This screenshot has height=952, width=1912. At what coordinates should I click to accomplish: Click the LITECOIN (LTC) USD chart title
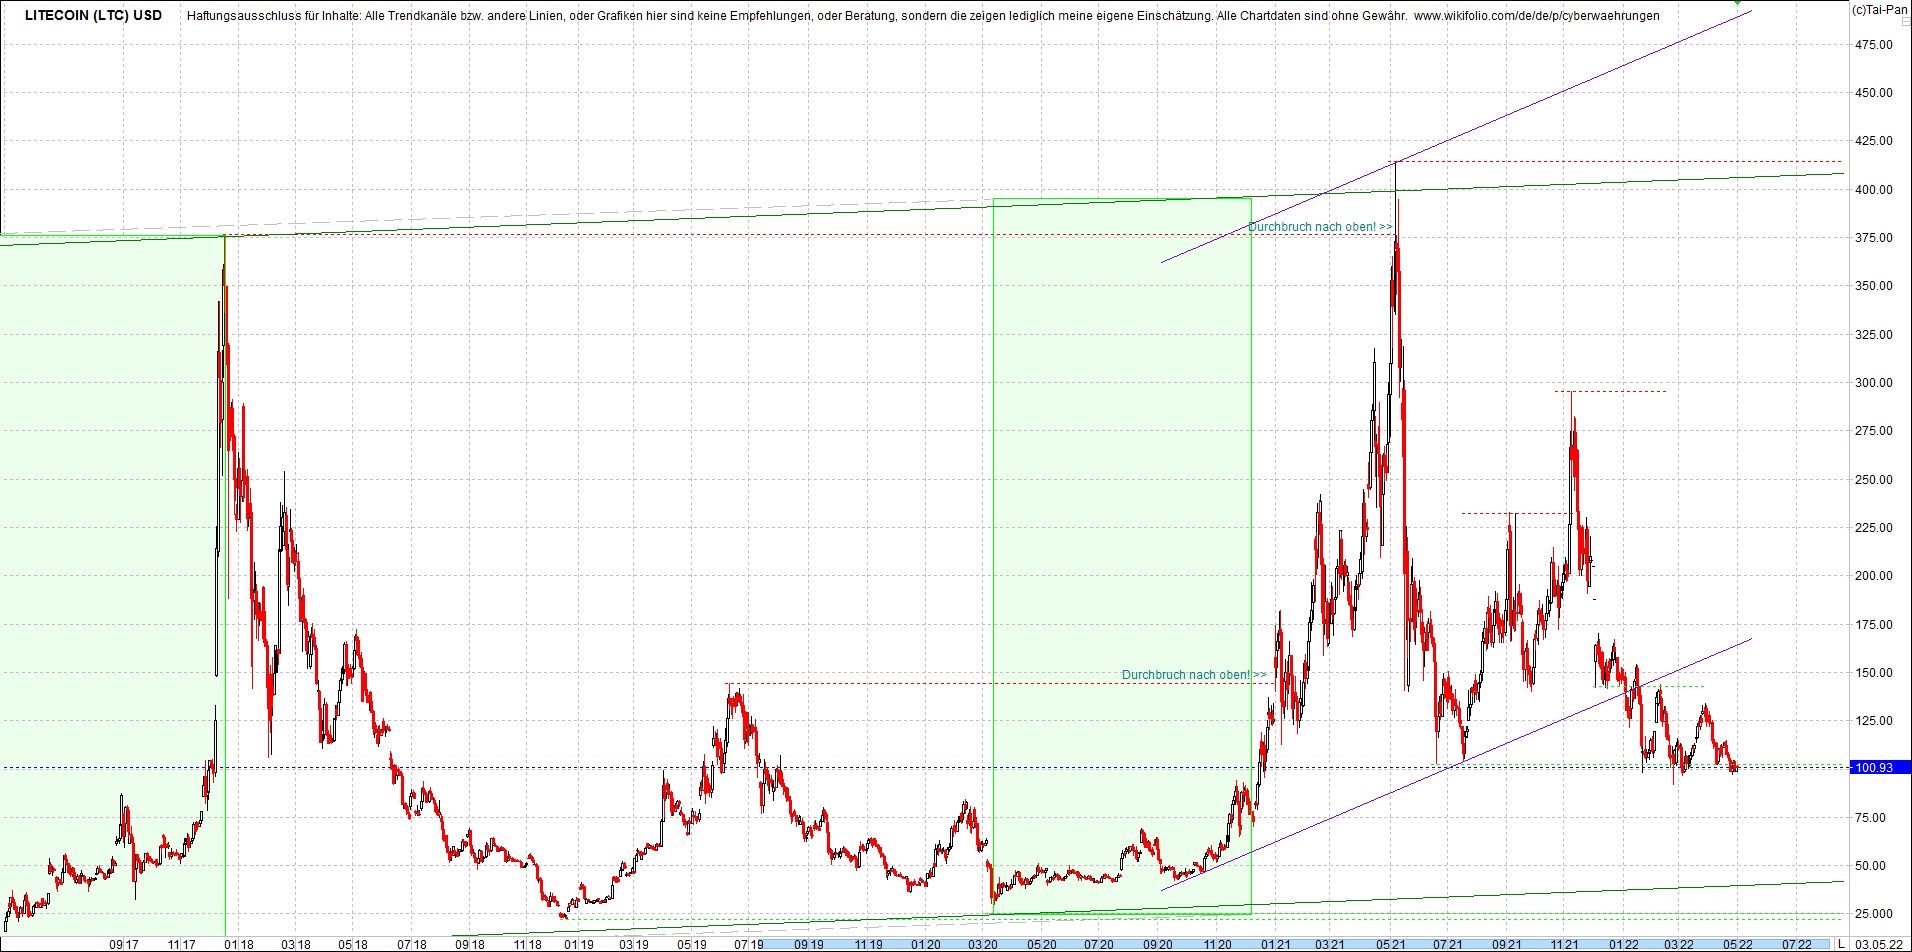(x=93, y=16)
